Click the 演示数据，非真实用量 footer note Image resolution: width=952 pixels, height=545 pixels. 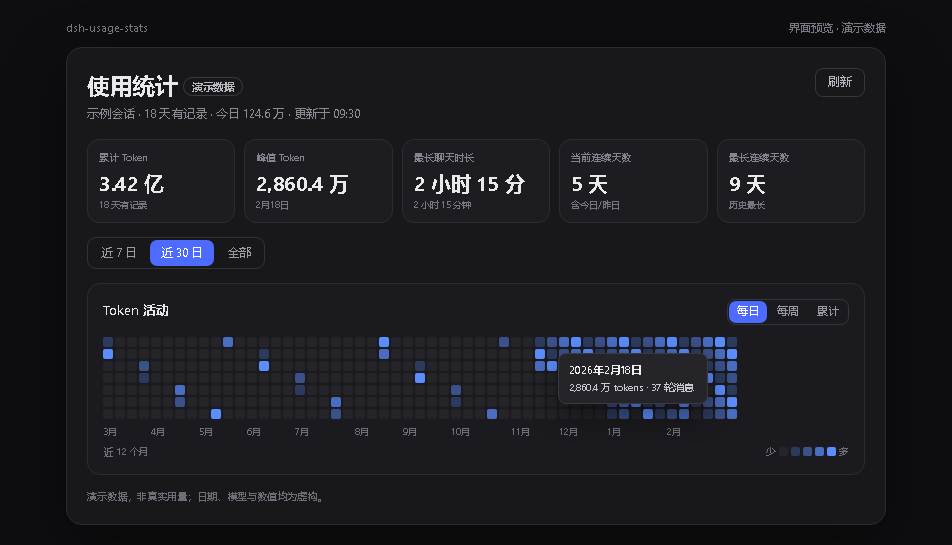206,497
